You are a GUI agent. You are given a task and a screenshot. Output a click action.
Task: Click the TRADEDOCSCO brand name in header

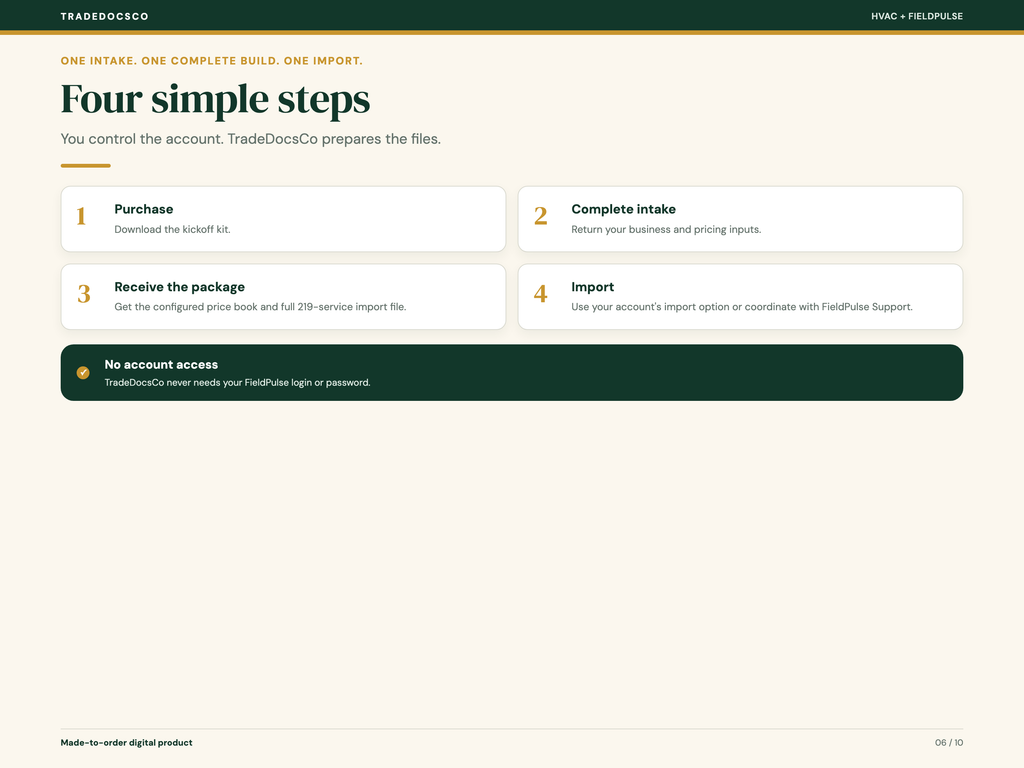(104, 16)
